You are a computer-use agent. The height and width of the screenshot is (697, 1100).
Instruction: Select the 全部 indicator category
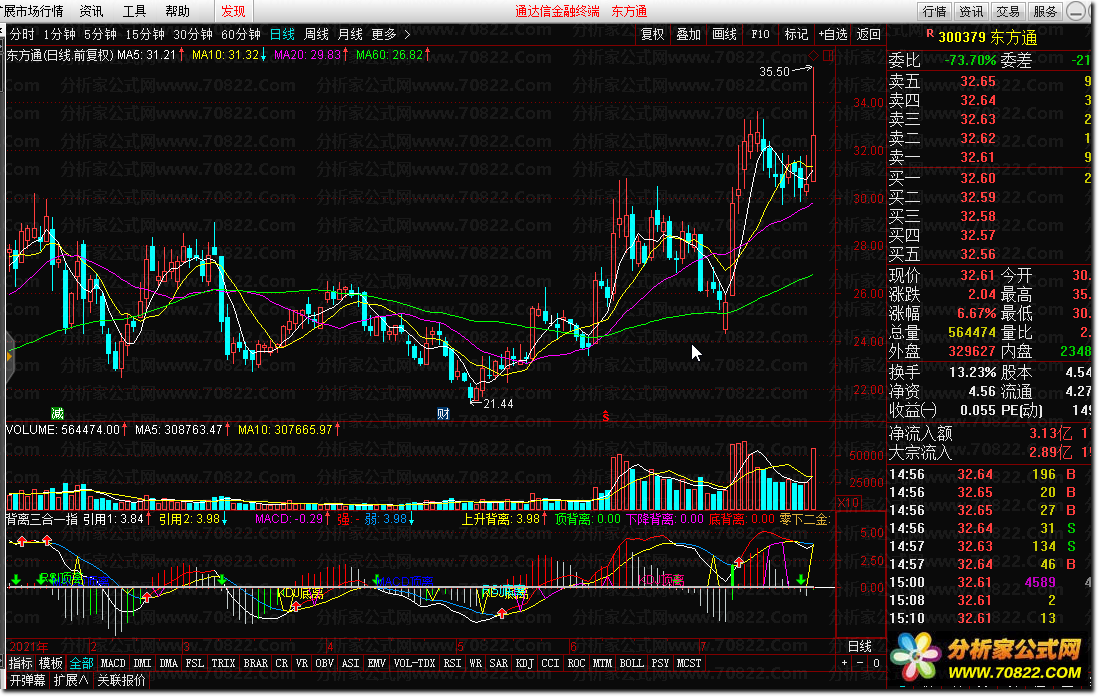pyautogui.click(x=81, y=663)
